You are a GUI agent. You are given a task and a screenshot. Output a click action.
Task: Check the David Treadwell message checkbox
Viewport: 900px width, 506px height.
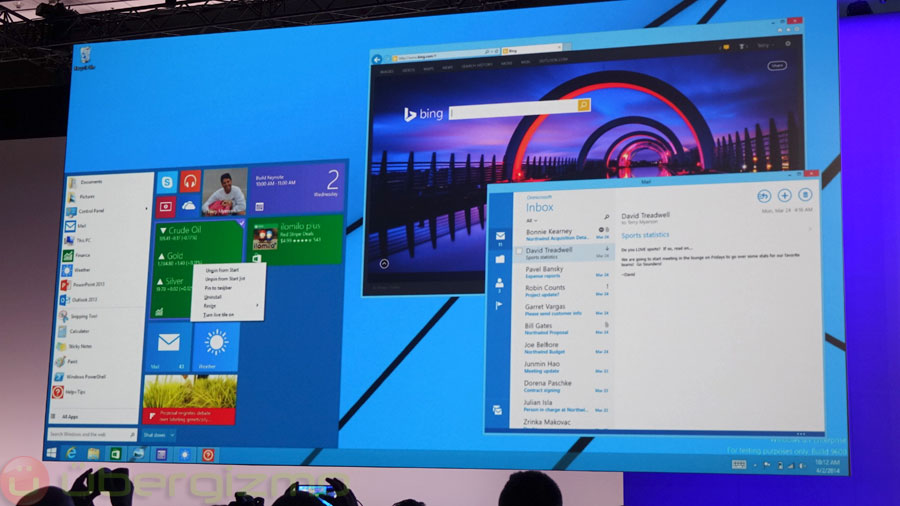[519, 251]
